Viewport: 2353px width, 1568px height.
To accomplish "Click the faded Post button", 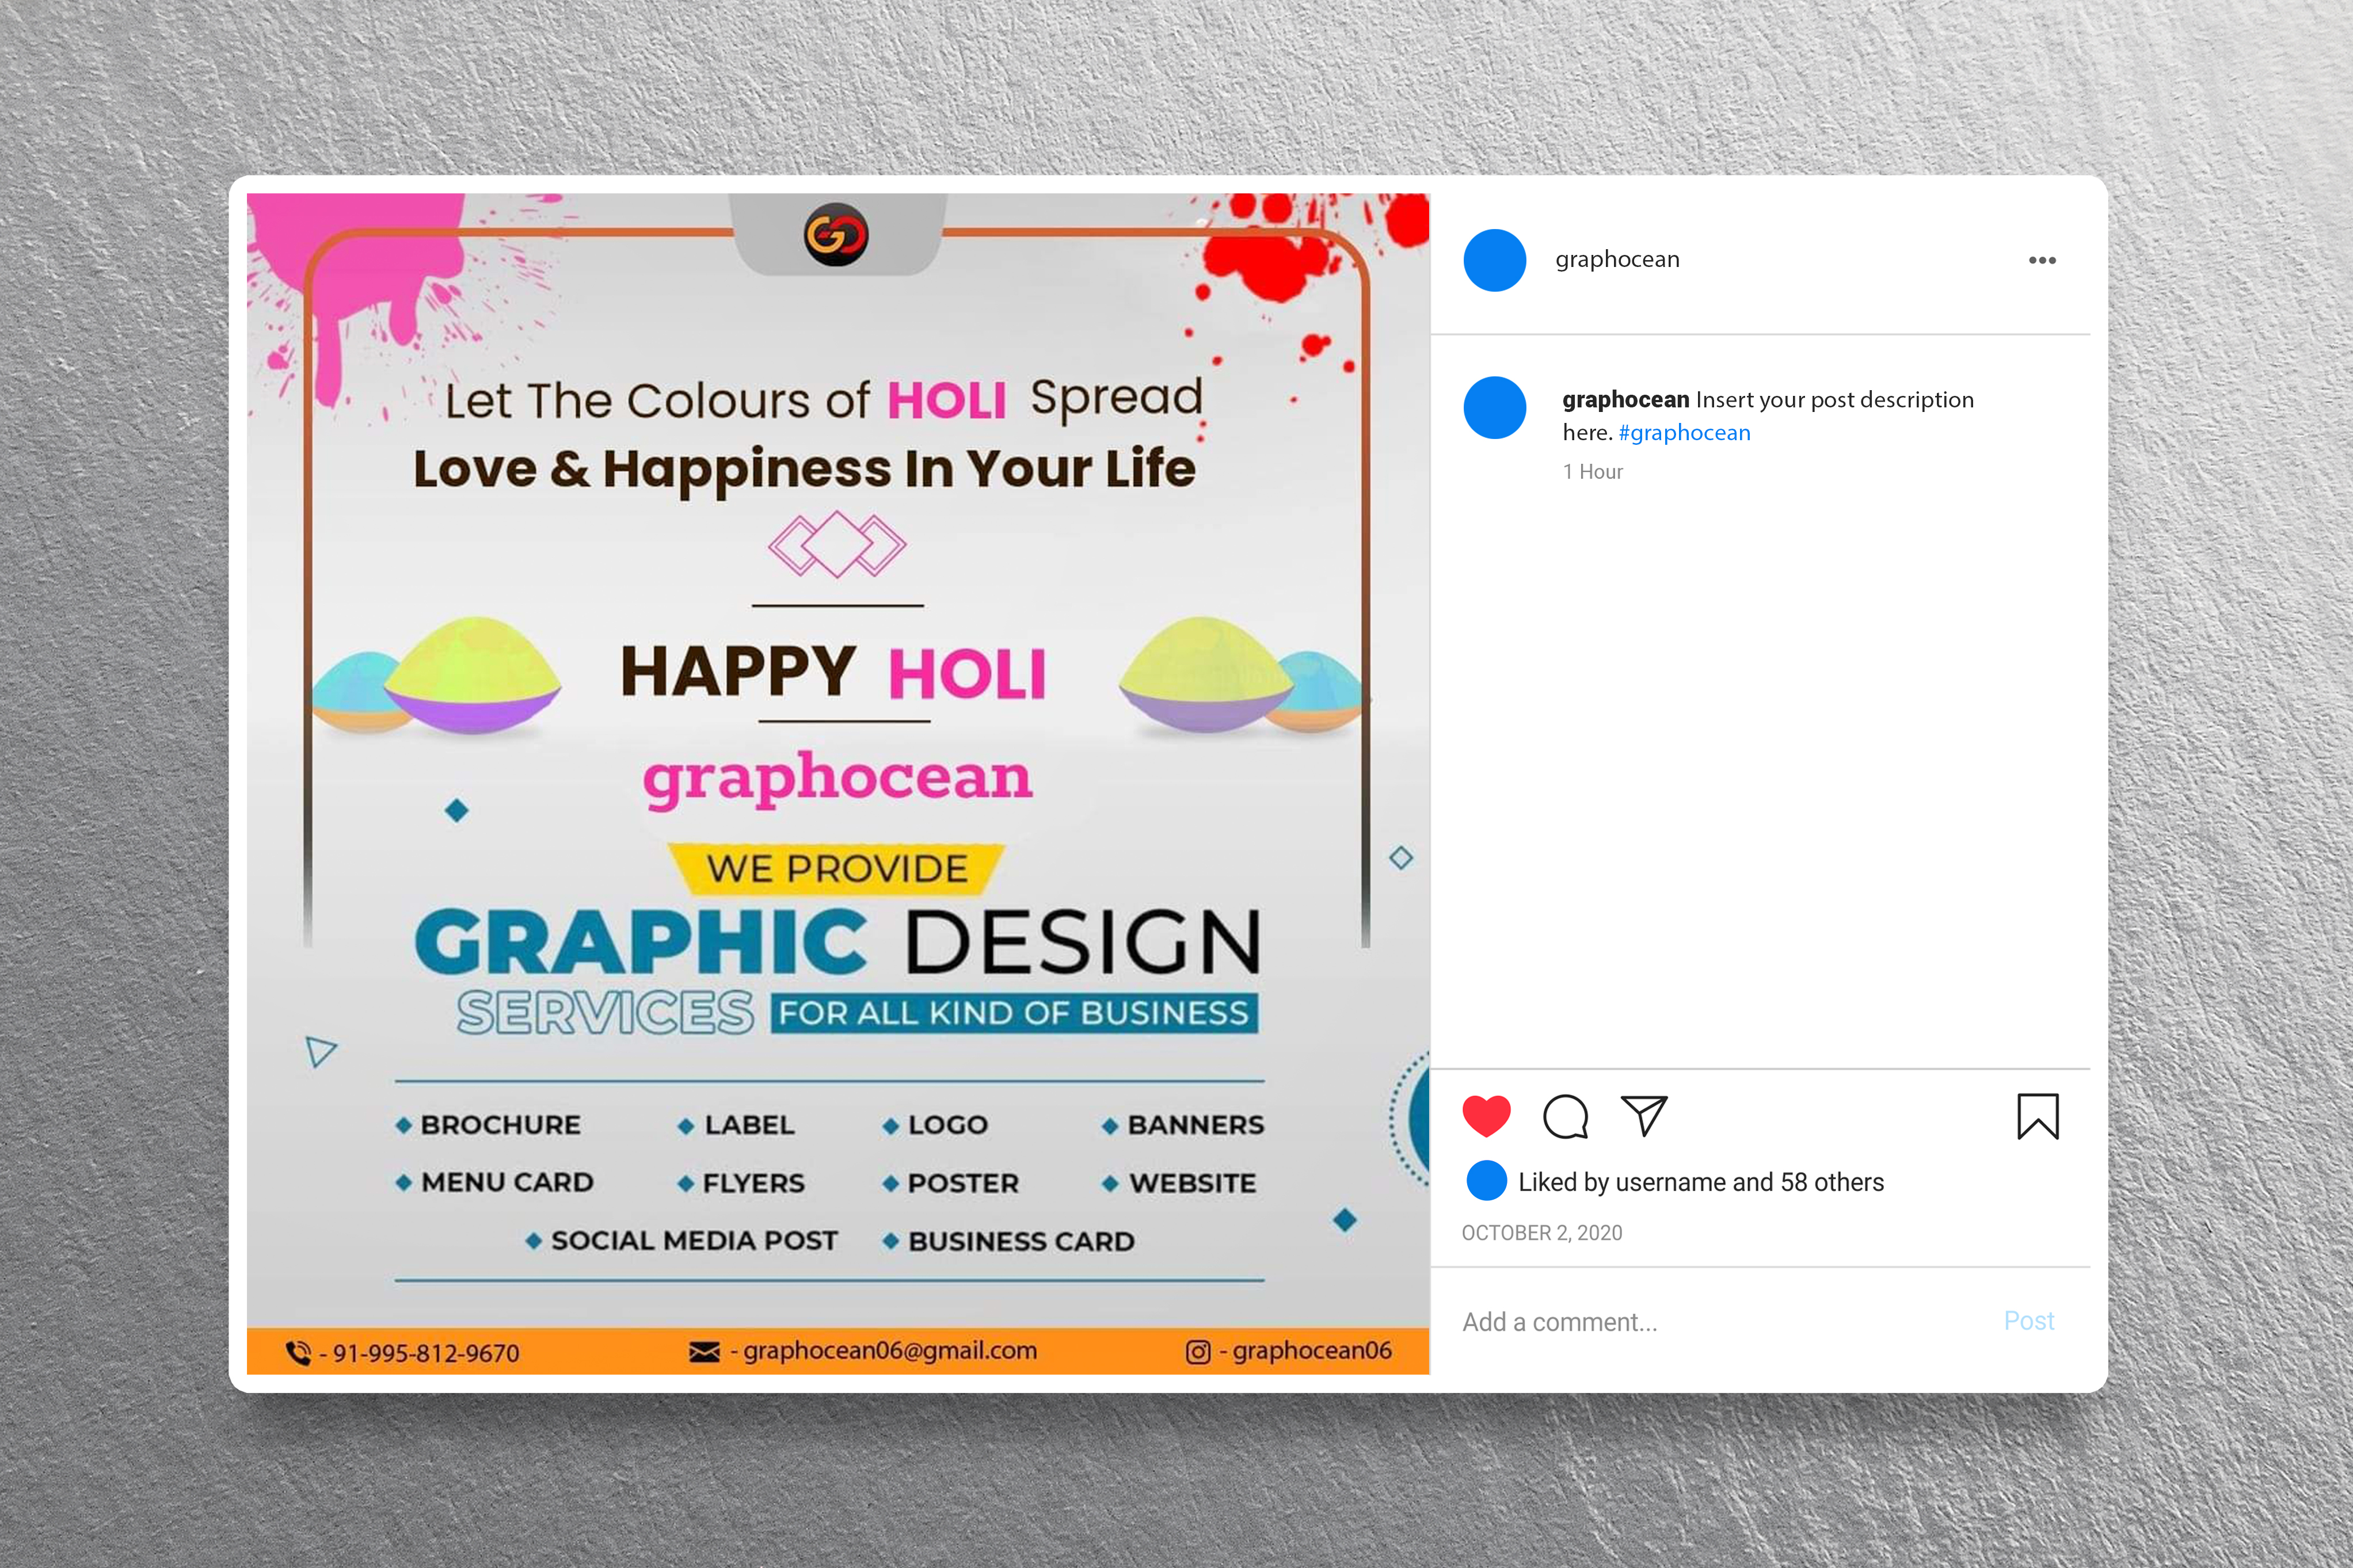I will 2028,1321.
